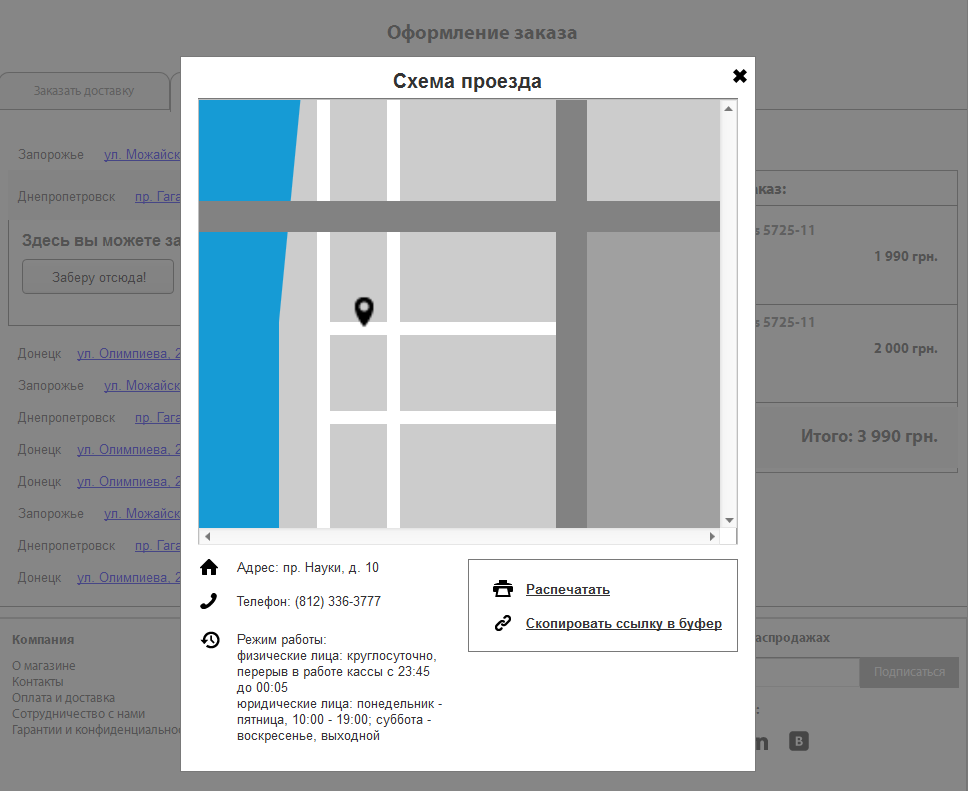The height and width of the screenshot is (791, 969).
Task: Click the clock history icon for Режим работы
Action: coord(210,640)
